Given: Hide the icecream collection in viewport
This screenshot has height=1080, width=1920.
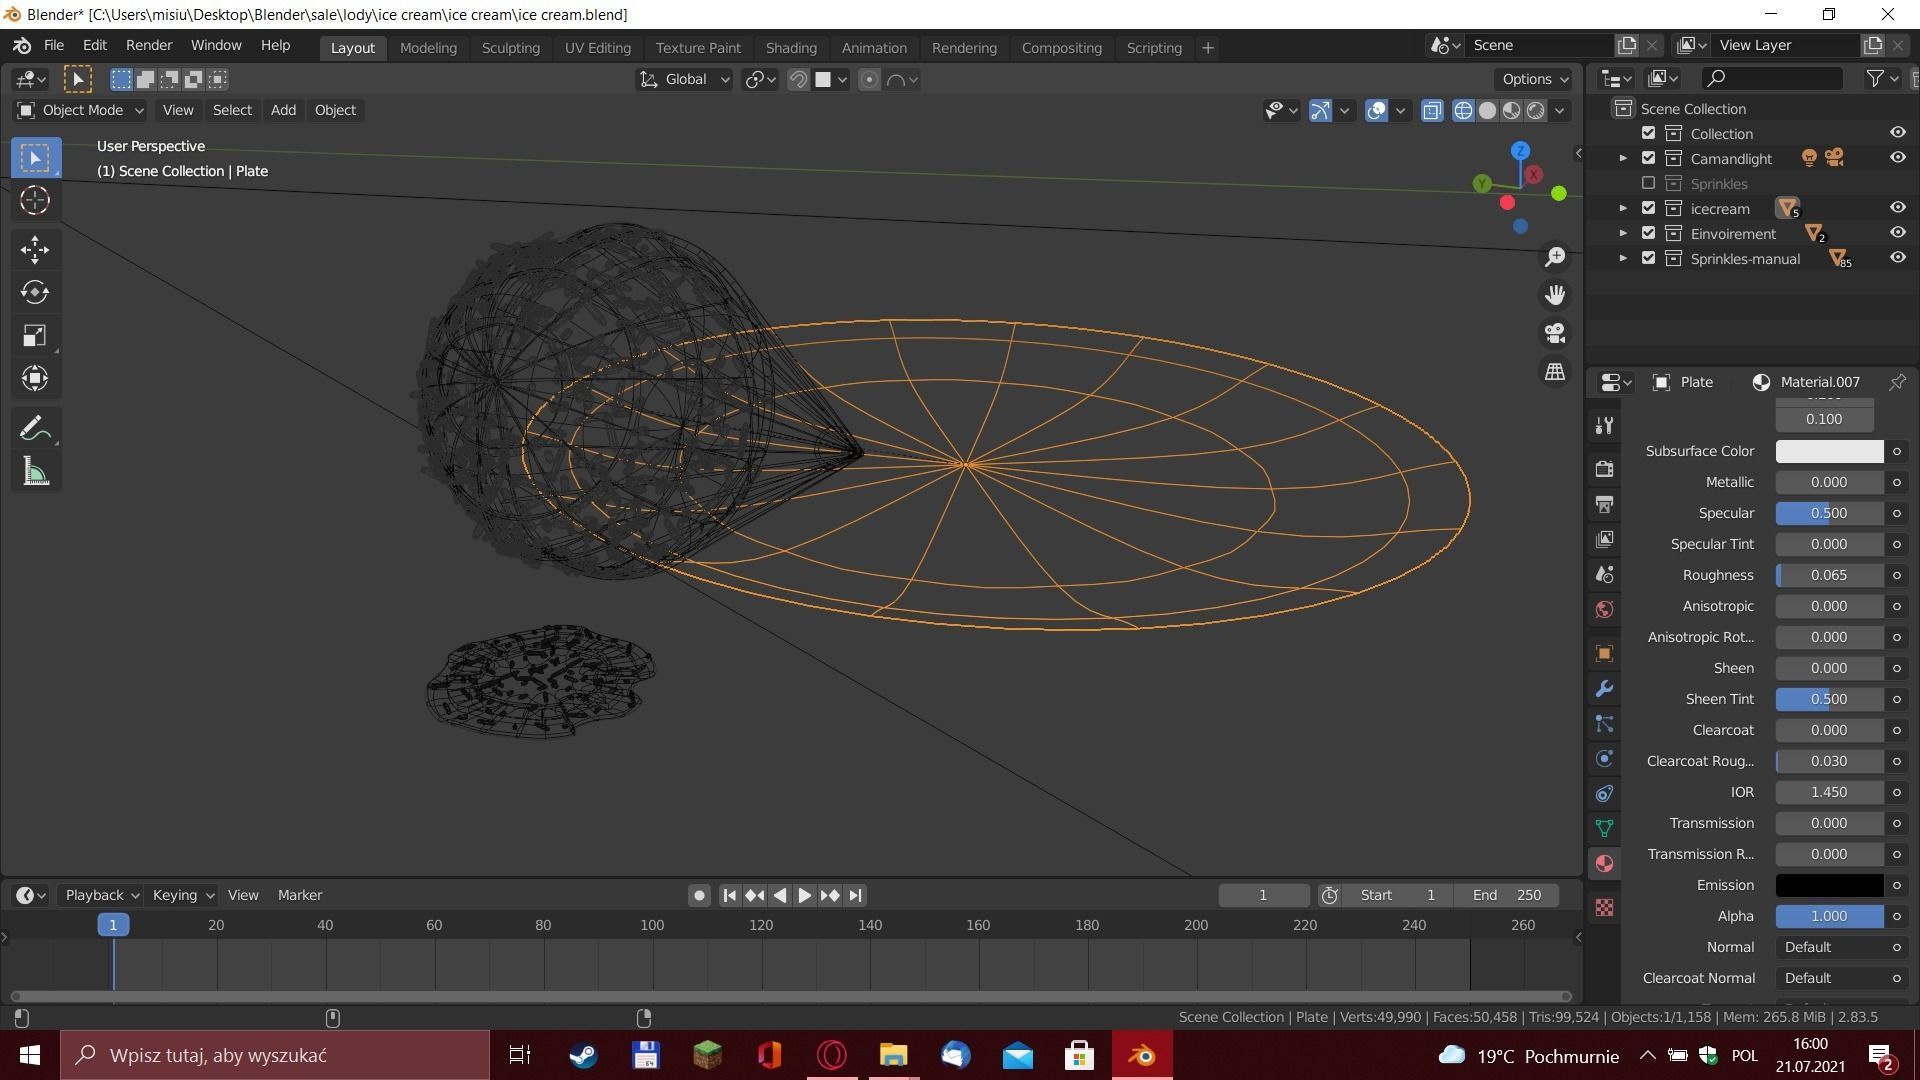Looking at the screenshot, I should [1897, 208].
